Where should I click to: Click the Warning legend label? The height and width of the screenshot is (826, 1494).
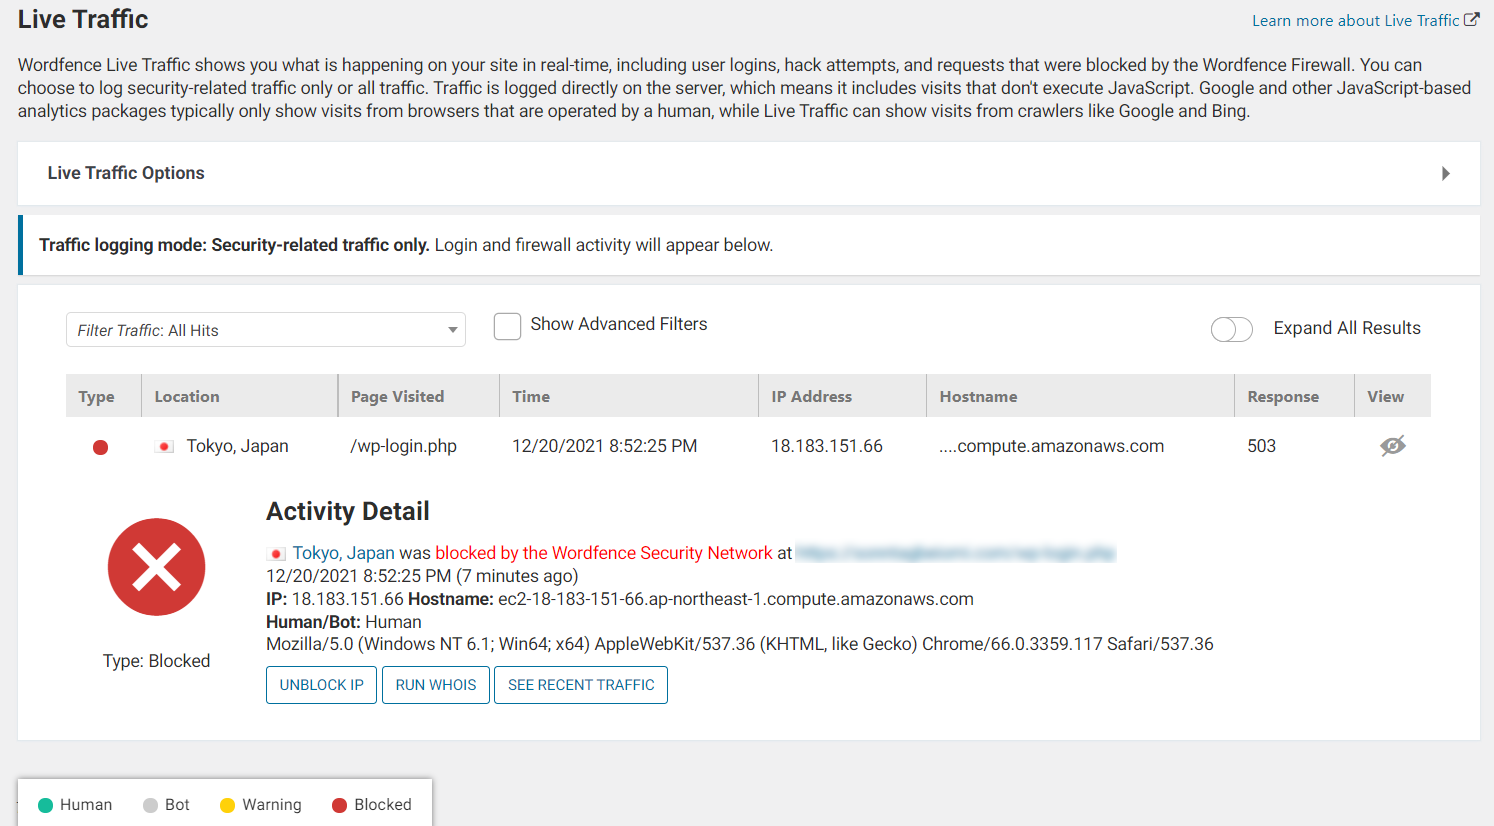coord(272,805)
